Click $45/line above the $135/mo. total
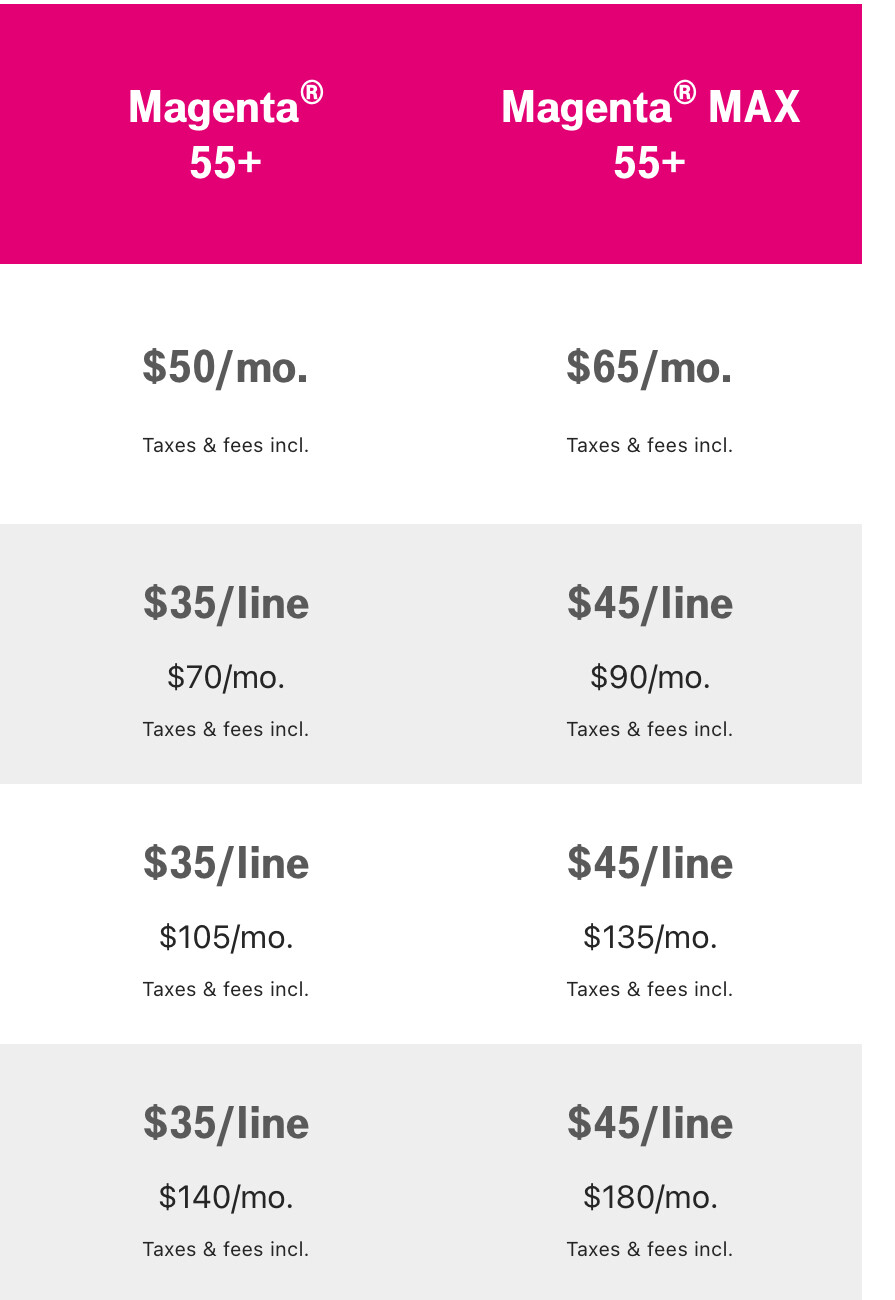Viewport: 895px width, 1300px height. tap(650, 863)
